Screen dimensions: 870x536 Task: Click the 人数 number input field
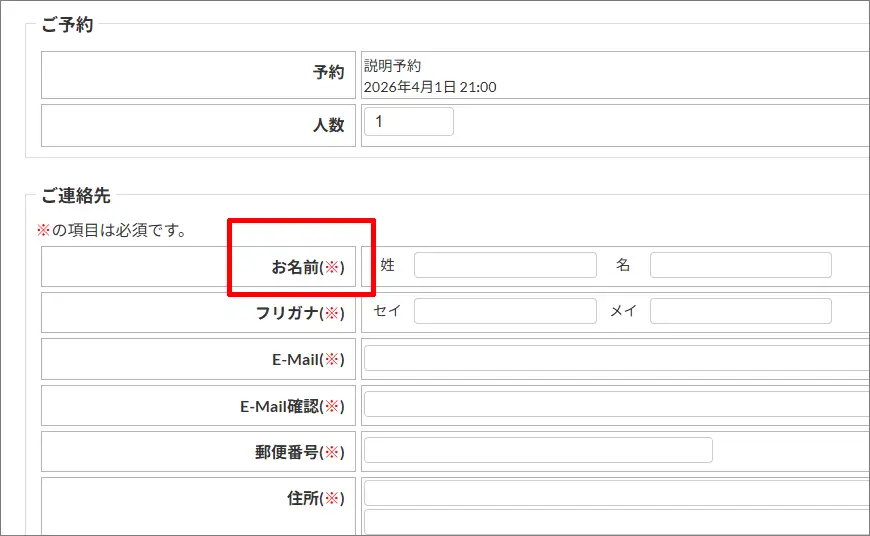pyautogui.click(x=409, y=122)
